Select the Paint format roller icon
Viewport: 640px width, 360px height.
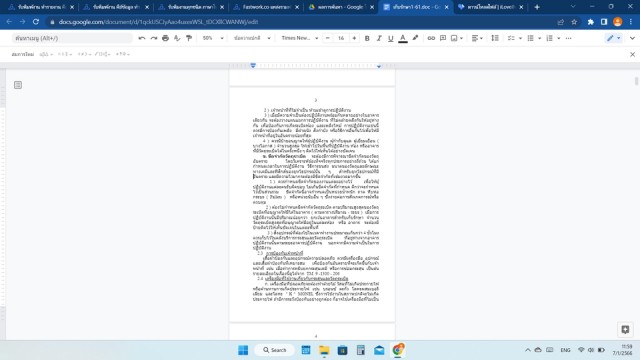pos(189,38)
